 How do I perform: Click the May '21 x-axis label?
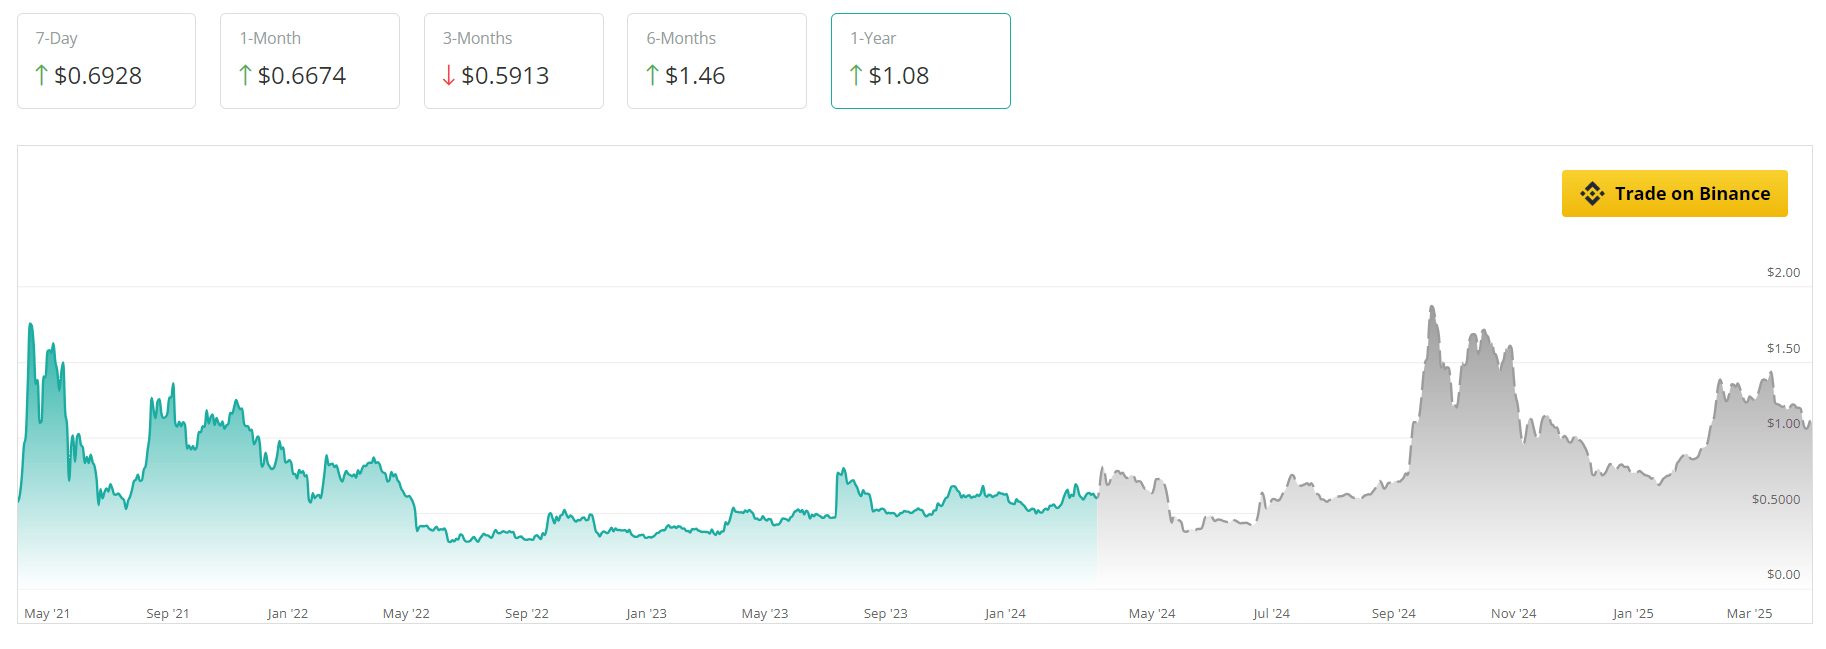[x=47, y=613]
